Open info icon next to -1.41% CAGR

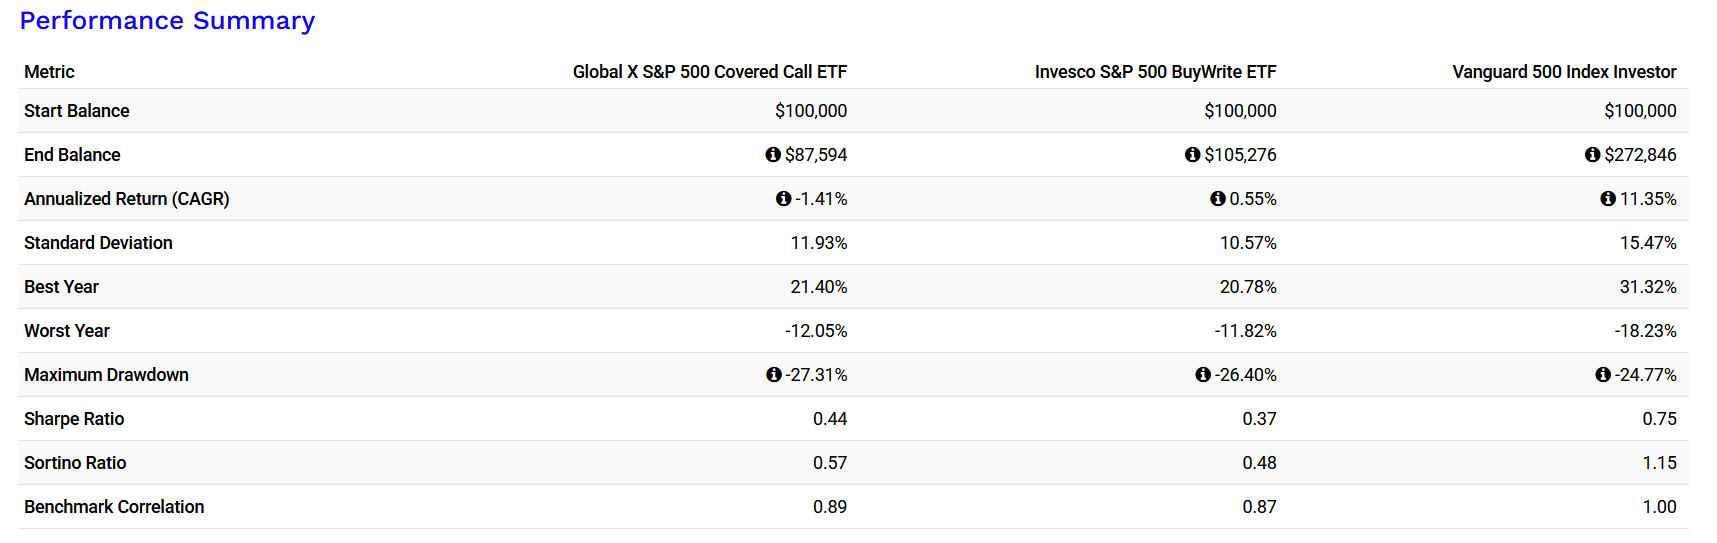tap(783, 199)
